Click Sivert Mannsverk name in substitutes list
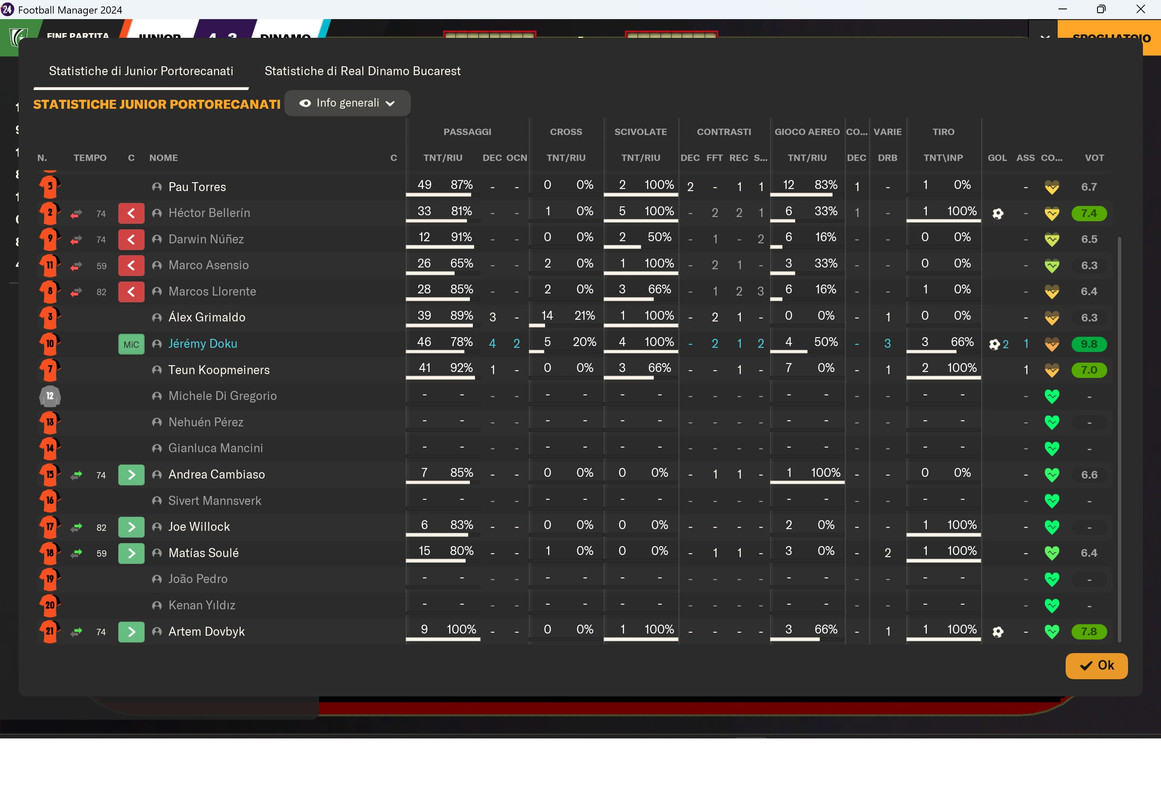The height and width of the screenshot is (800, 1161). click(x=214, y=501)
